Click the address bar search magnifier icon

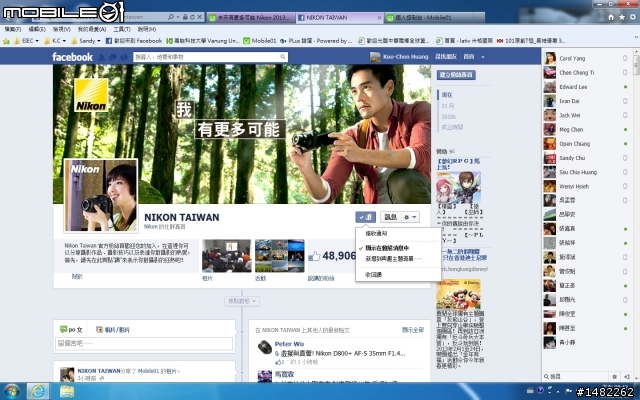(x=171, y=17)
